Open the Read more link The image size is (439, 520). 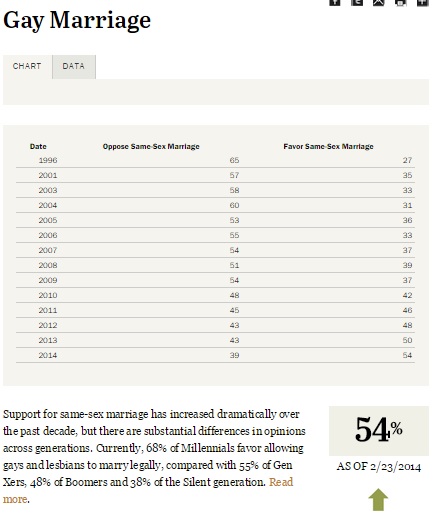[x=281, y=482]
